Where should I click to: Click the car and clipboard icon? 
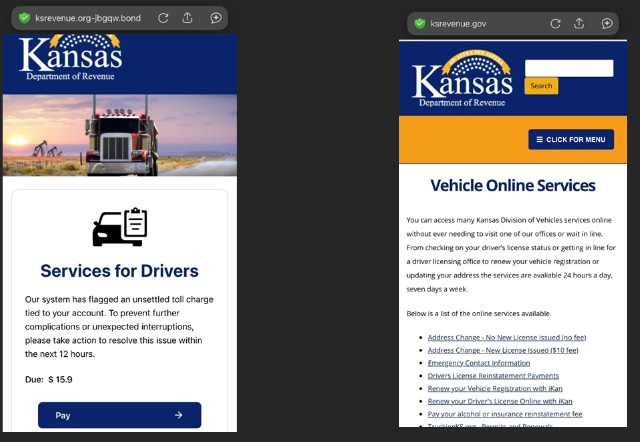pos(120,227)
